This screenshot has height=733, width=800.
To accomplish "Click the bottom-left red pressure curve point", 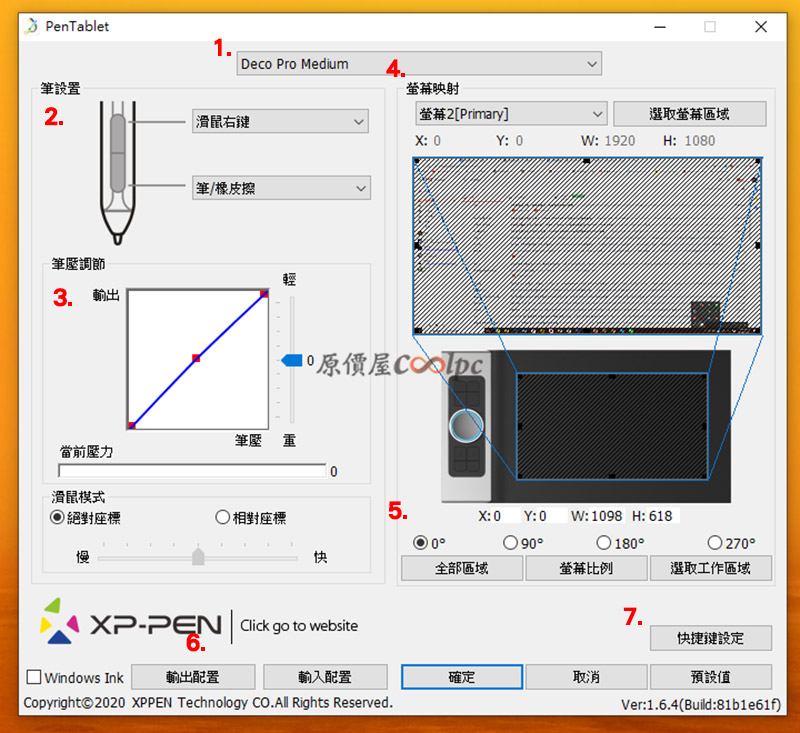I will [132, 425].
